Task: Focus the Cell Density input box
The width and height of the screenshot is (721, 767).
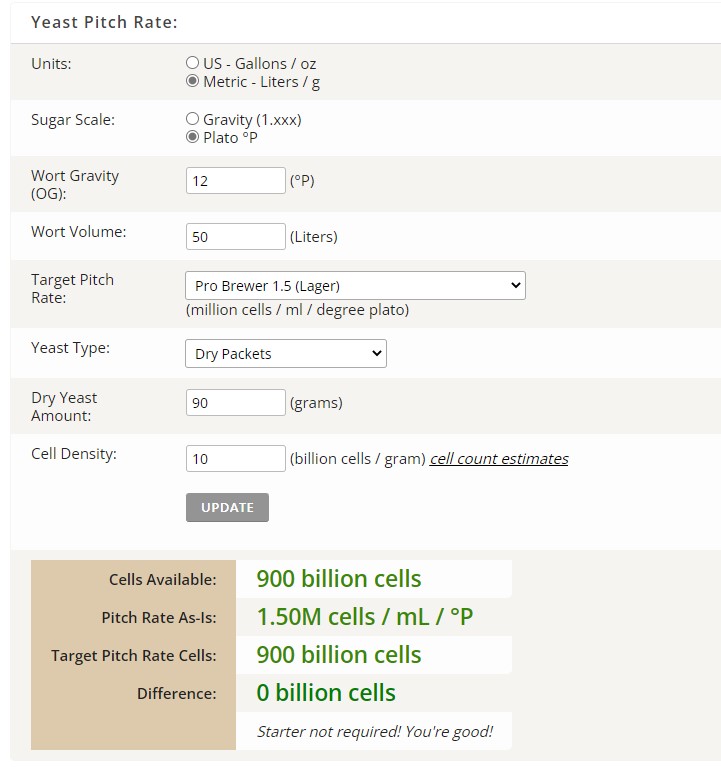Action: pos(236,459)
